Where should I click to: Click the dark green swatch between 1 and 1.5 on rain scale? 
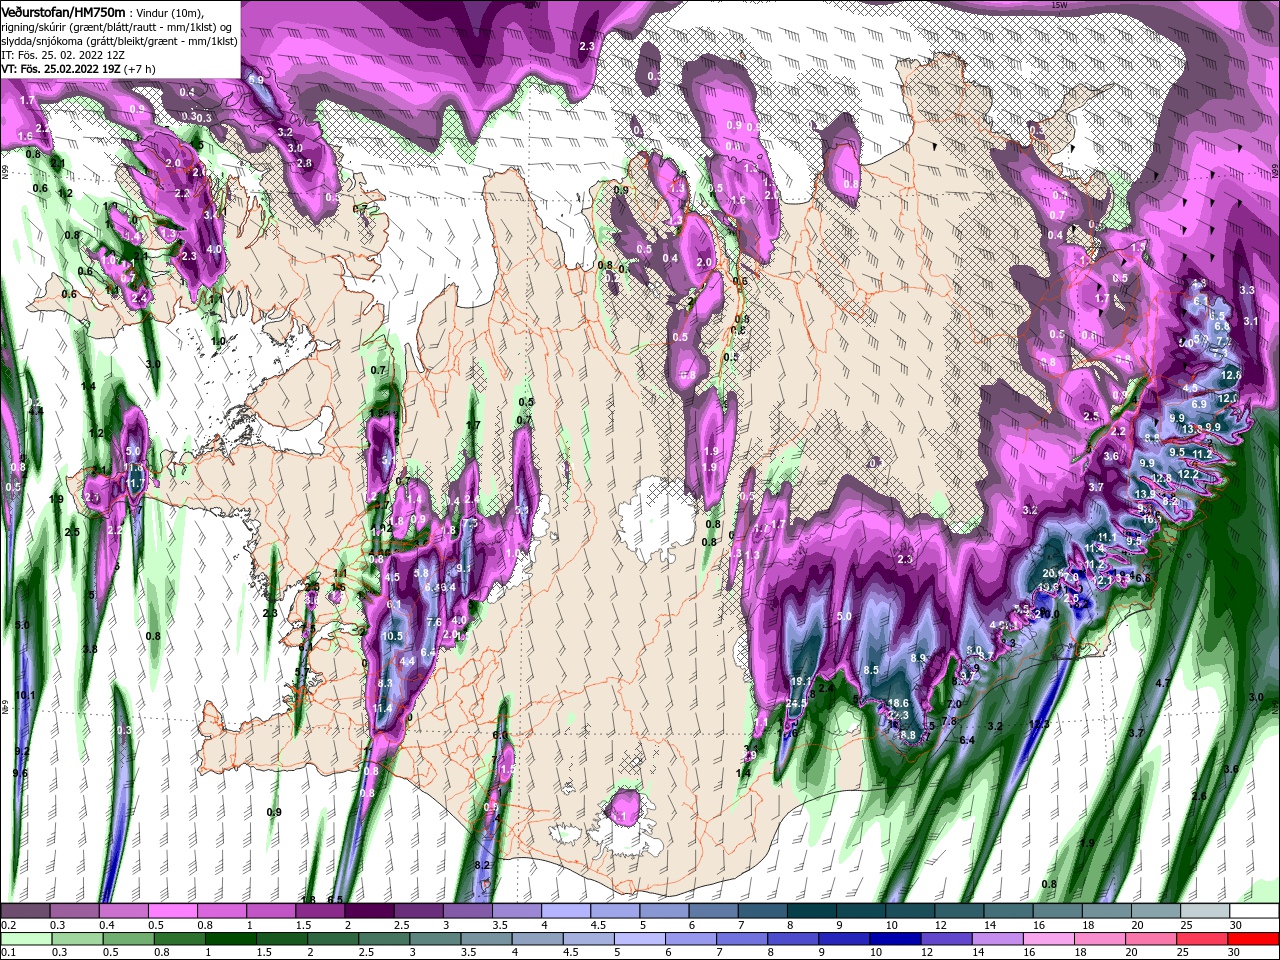point(230,938)
